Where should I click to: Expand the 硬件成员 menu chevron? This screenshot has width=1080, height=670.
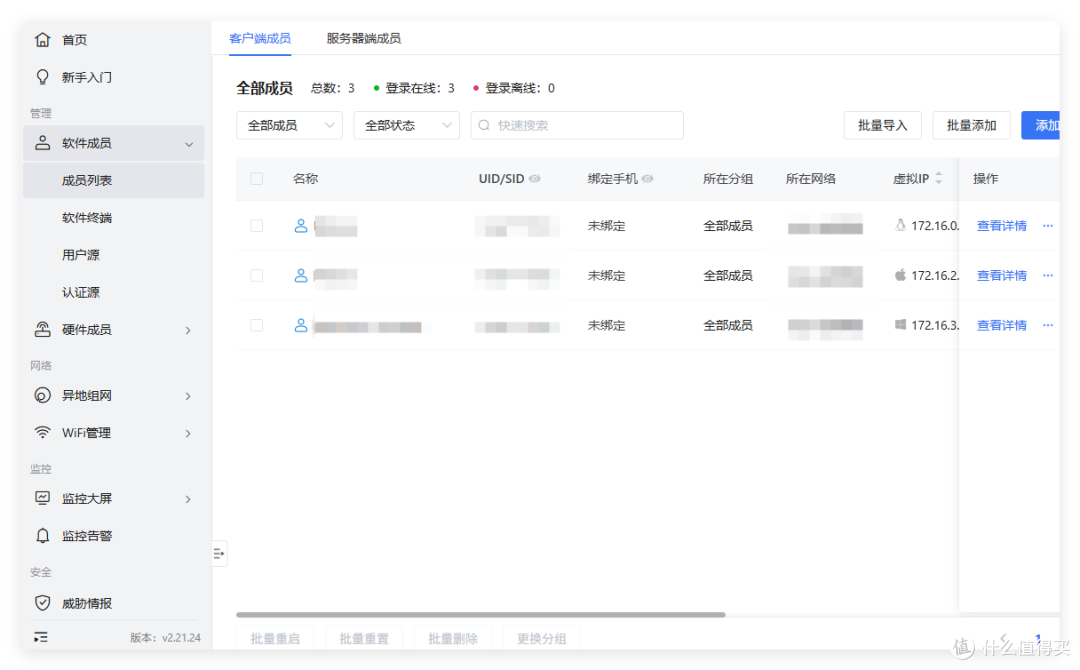coord(188,331)
